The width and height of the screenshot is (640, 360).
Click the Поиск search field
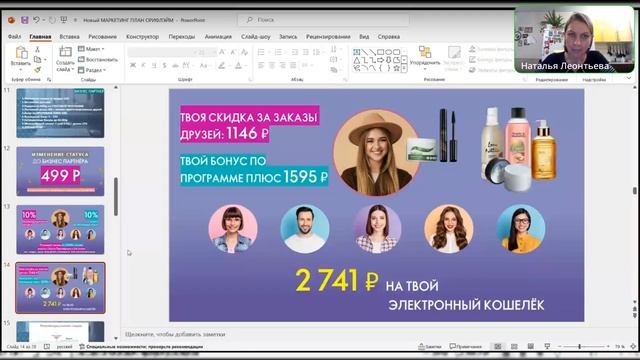tap(323, 20)
